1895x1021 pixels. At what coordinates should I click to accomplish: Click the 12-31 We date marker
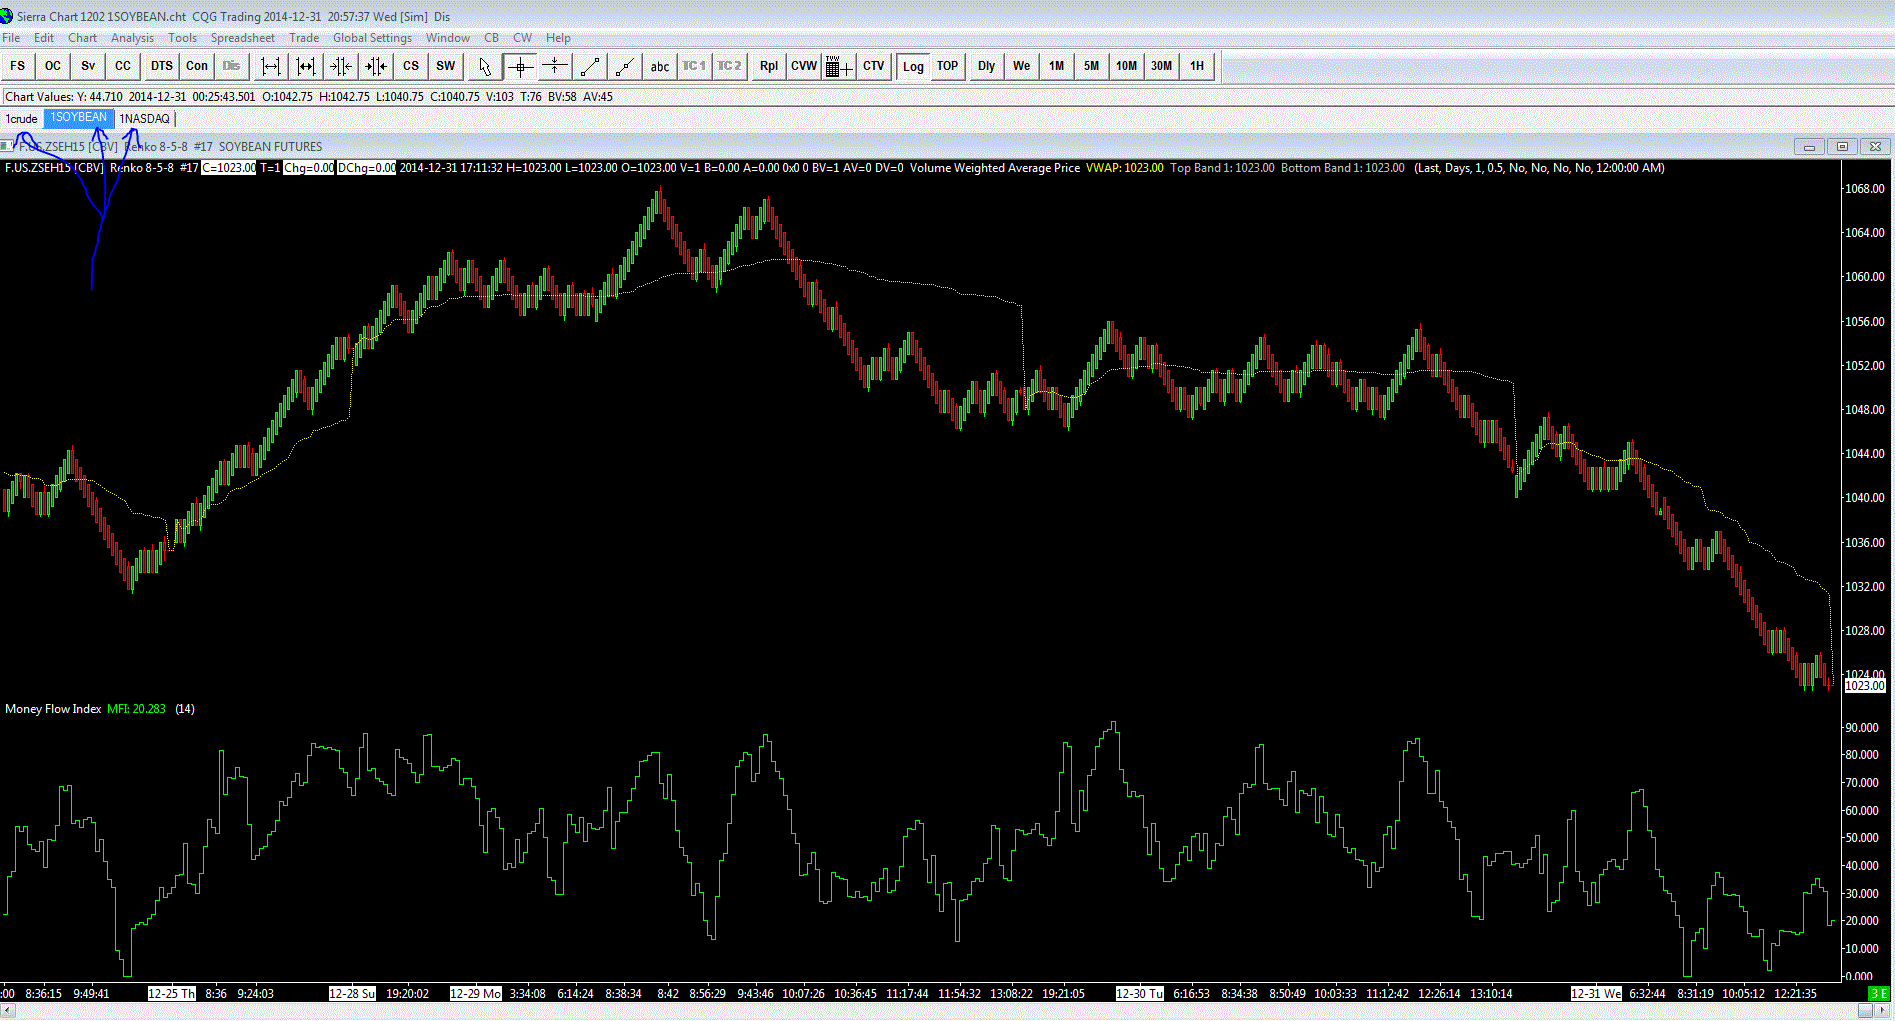pos(1596,994)
